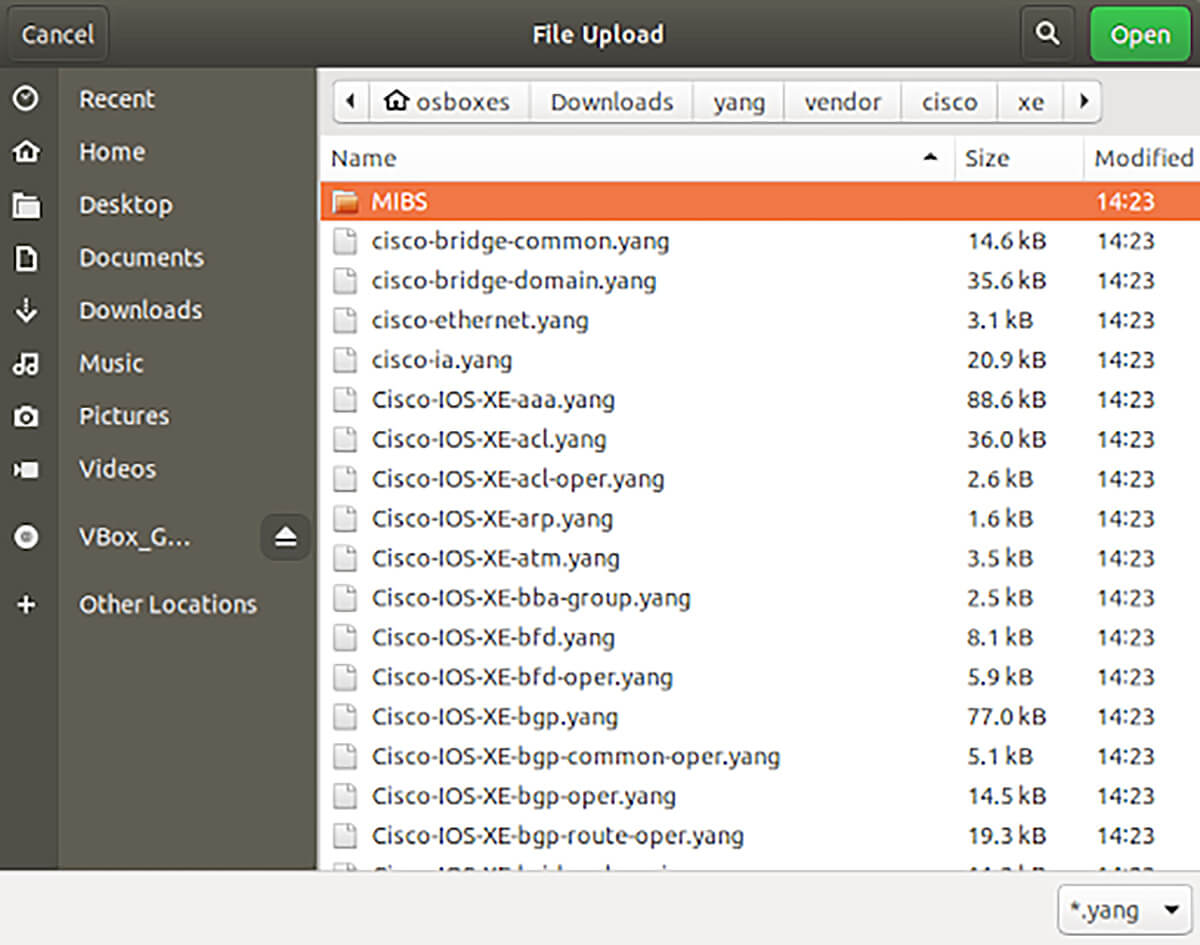Click the file icon for Cisco-IOS-XE-acl.yang
Image resolution: width=1200 pixels, height=945 pixels.
[x=345, y=439]
